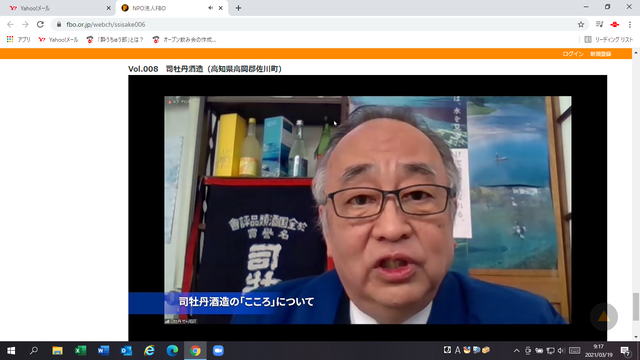Open Windows taskbar search

(x=34, y=351)
